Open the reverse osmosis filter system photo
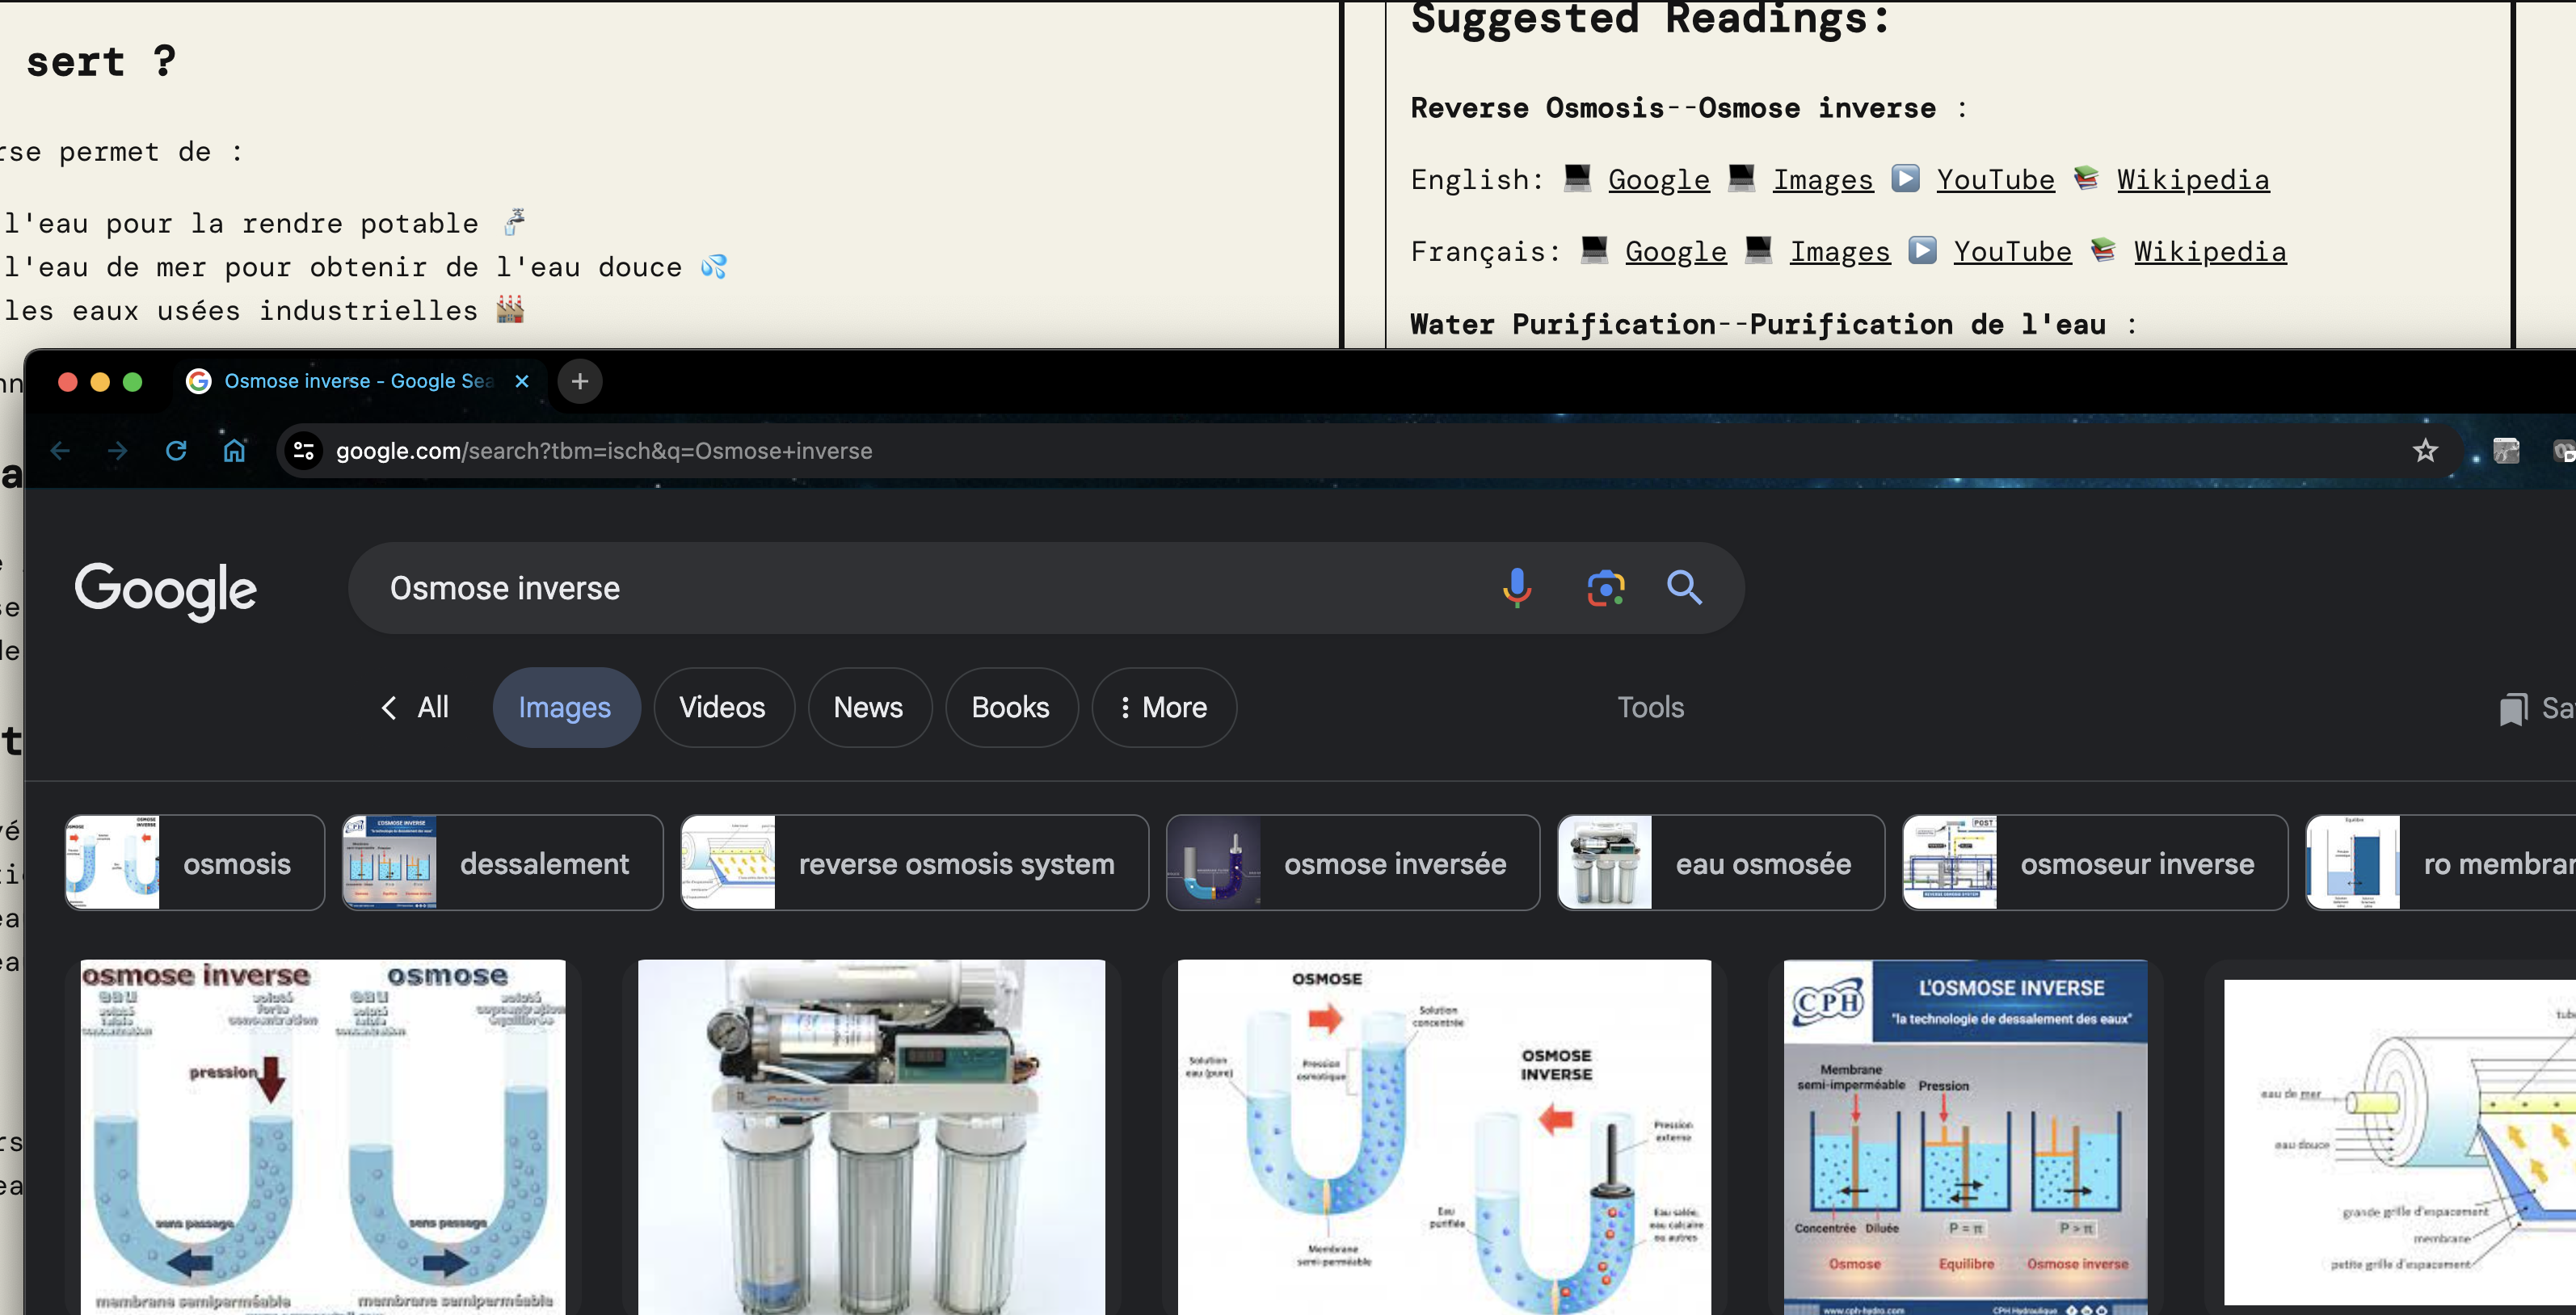2576x1315 pixels. point(871,1136)
